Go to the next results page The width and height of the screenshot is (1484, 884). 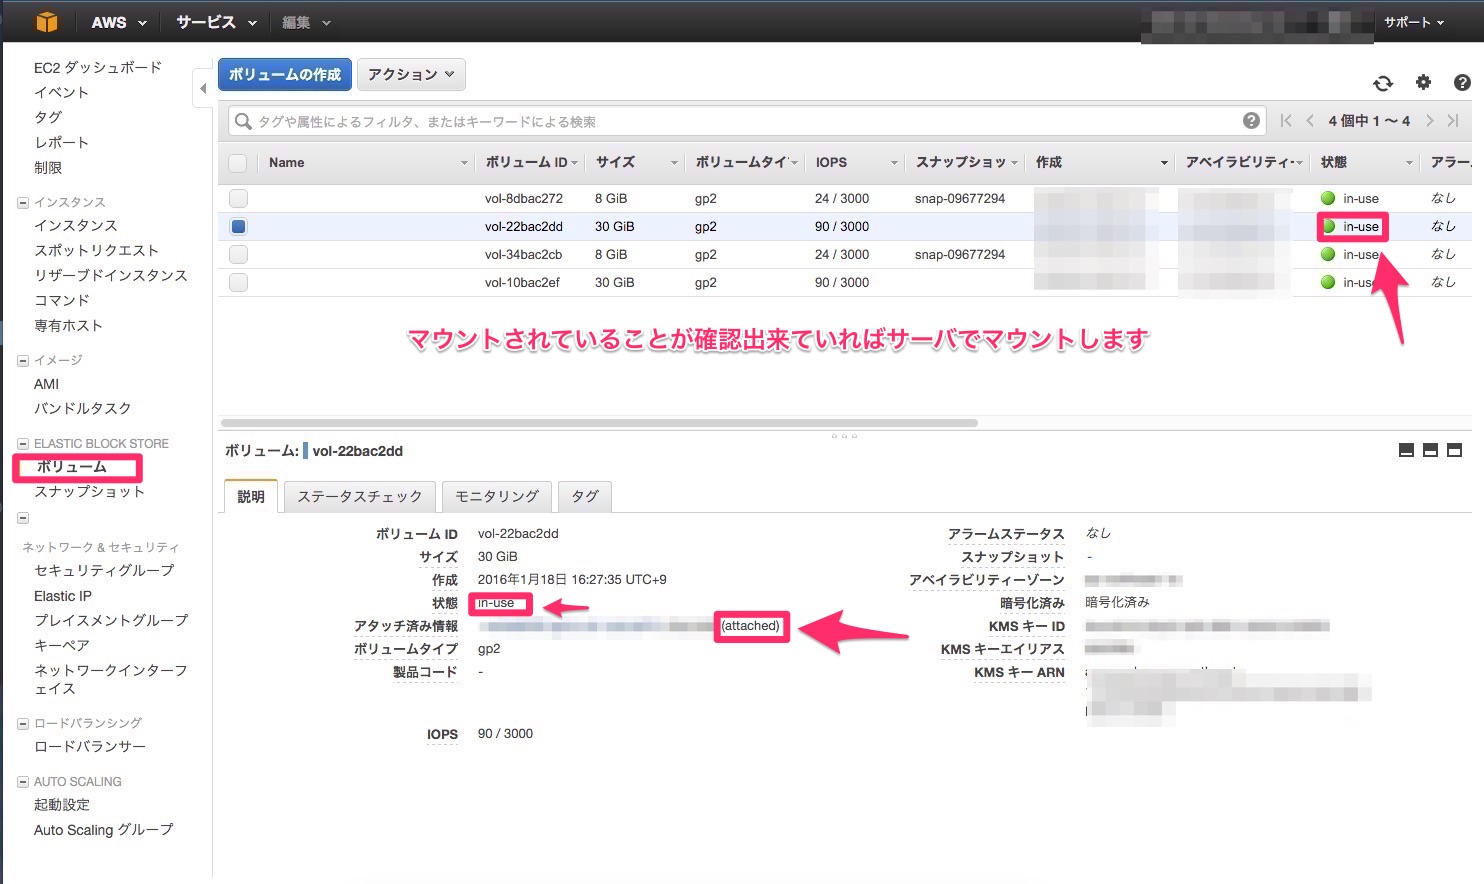pos(1430,121)
